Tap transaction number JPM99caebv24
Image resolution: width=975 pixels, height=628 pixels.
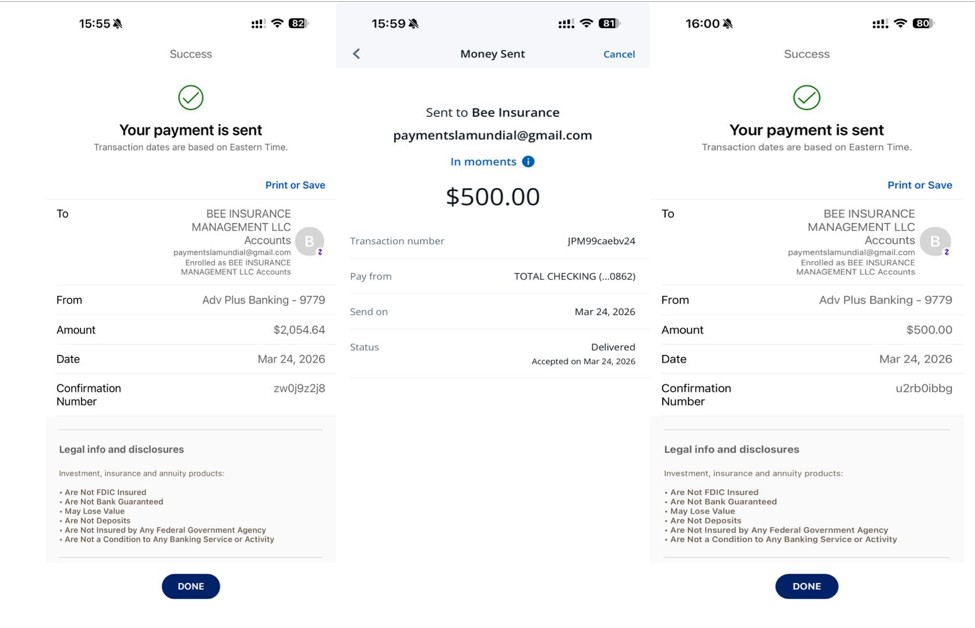point(600,241)
